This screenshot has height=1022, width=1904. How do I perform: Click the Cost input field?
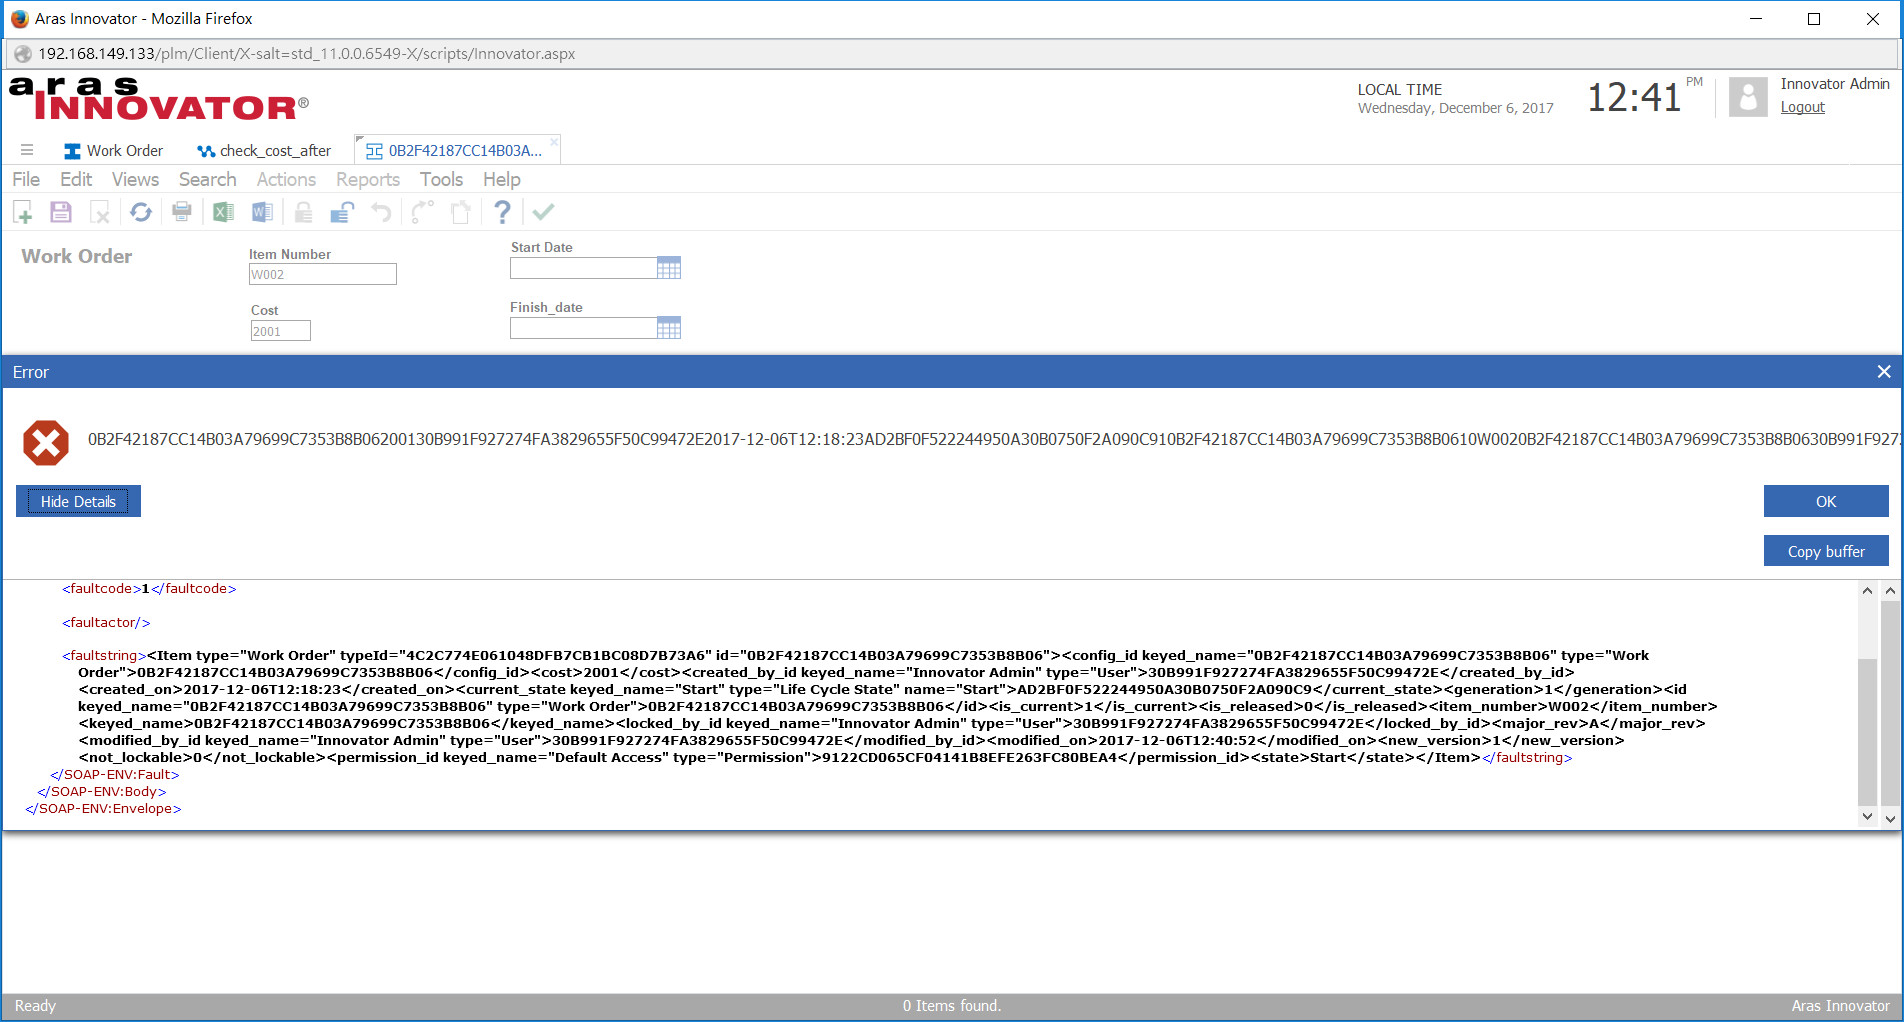click(x=281, y=331)
